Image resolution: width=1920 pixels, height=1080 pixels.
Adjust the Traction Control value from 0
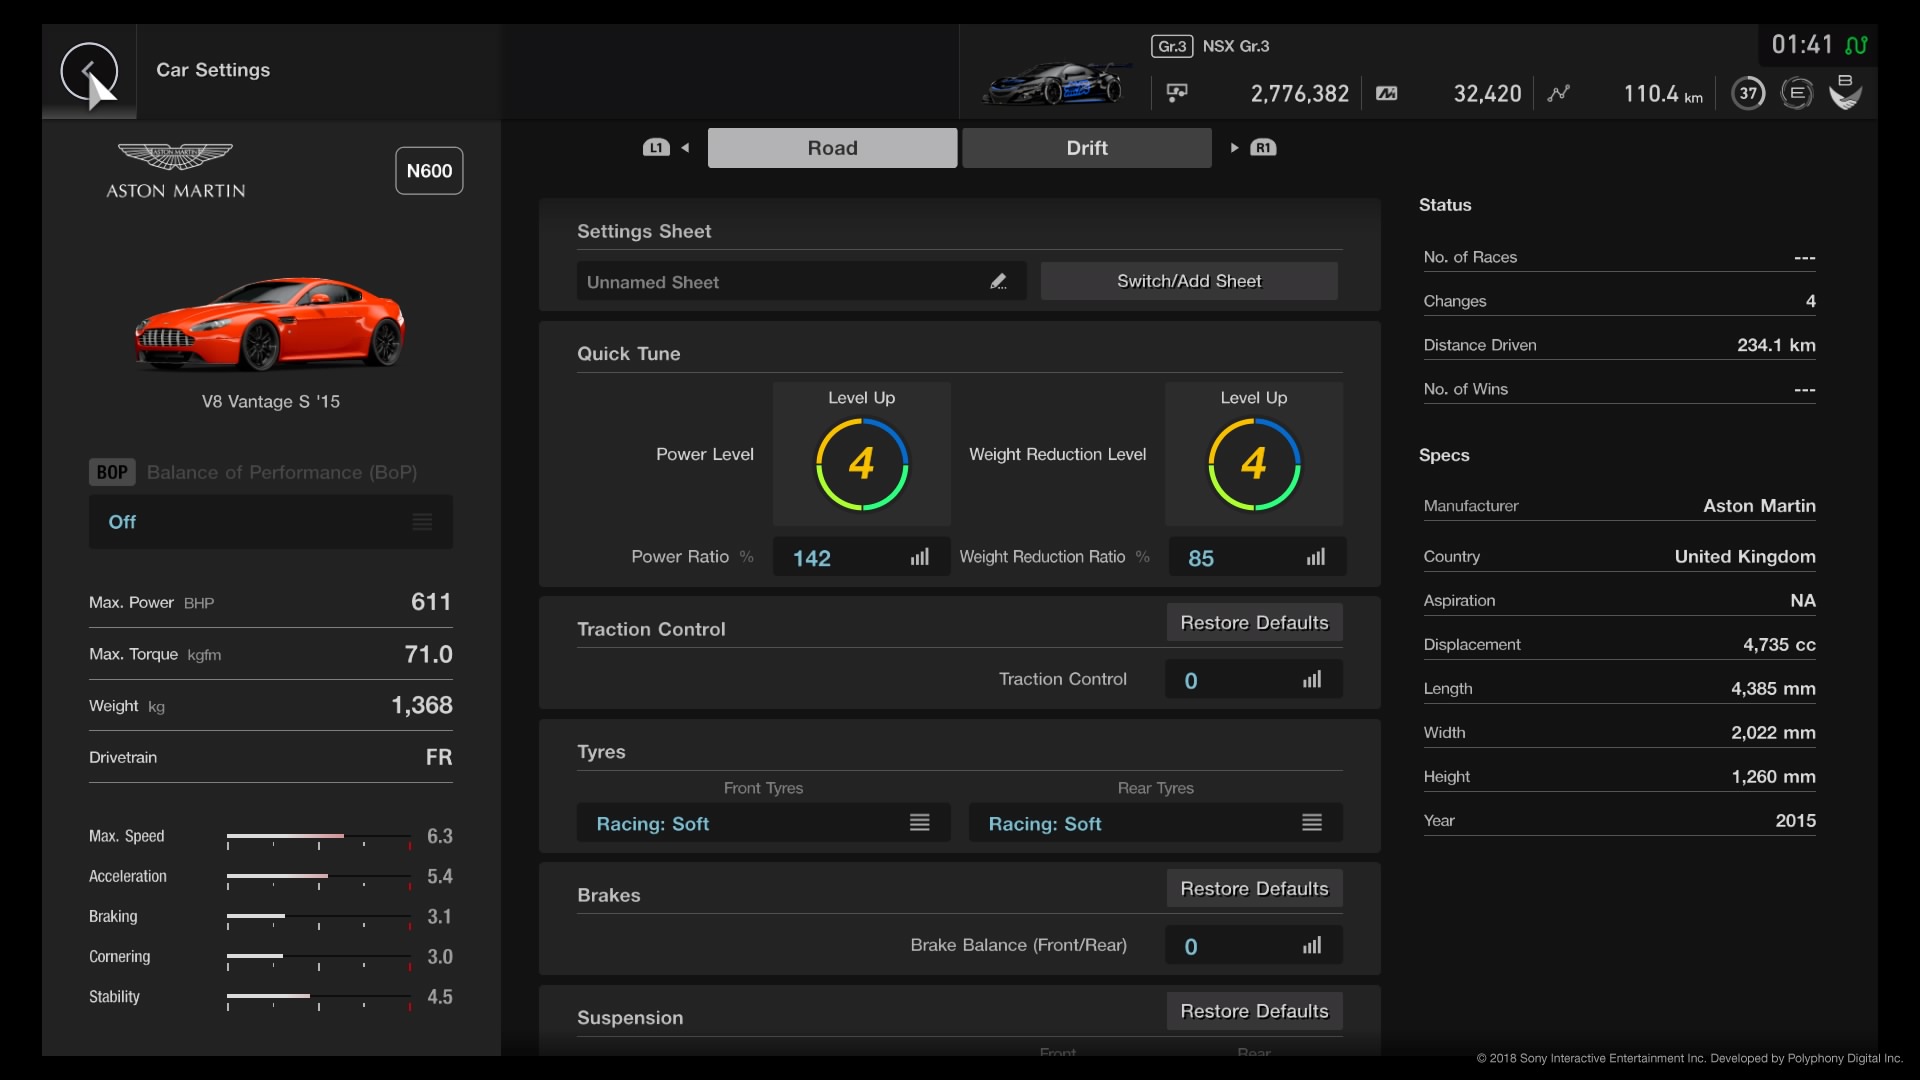coord(1252,679)
